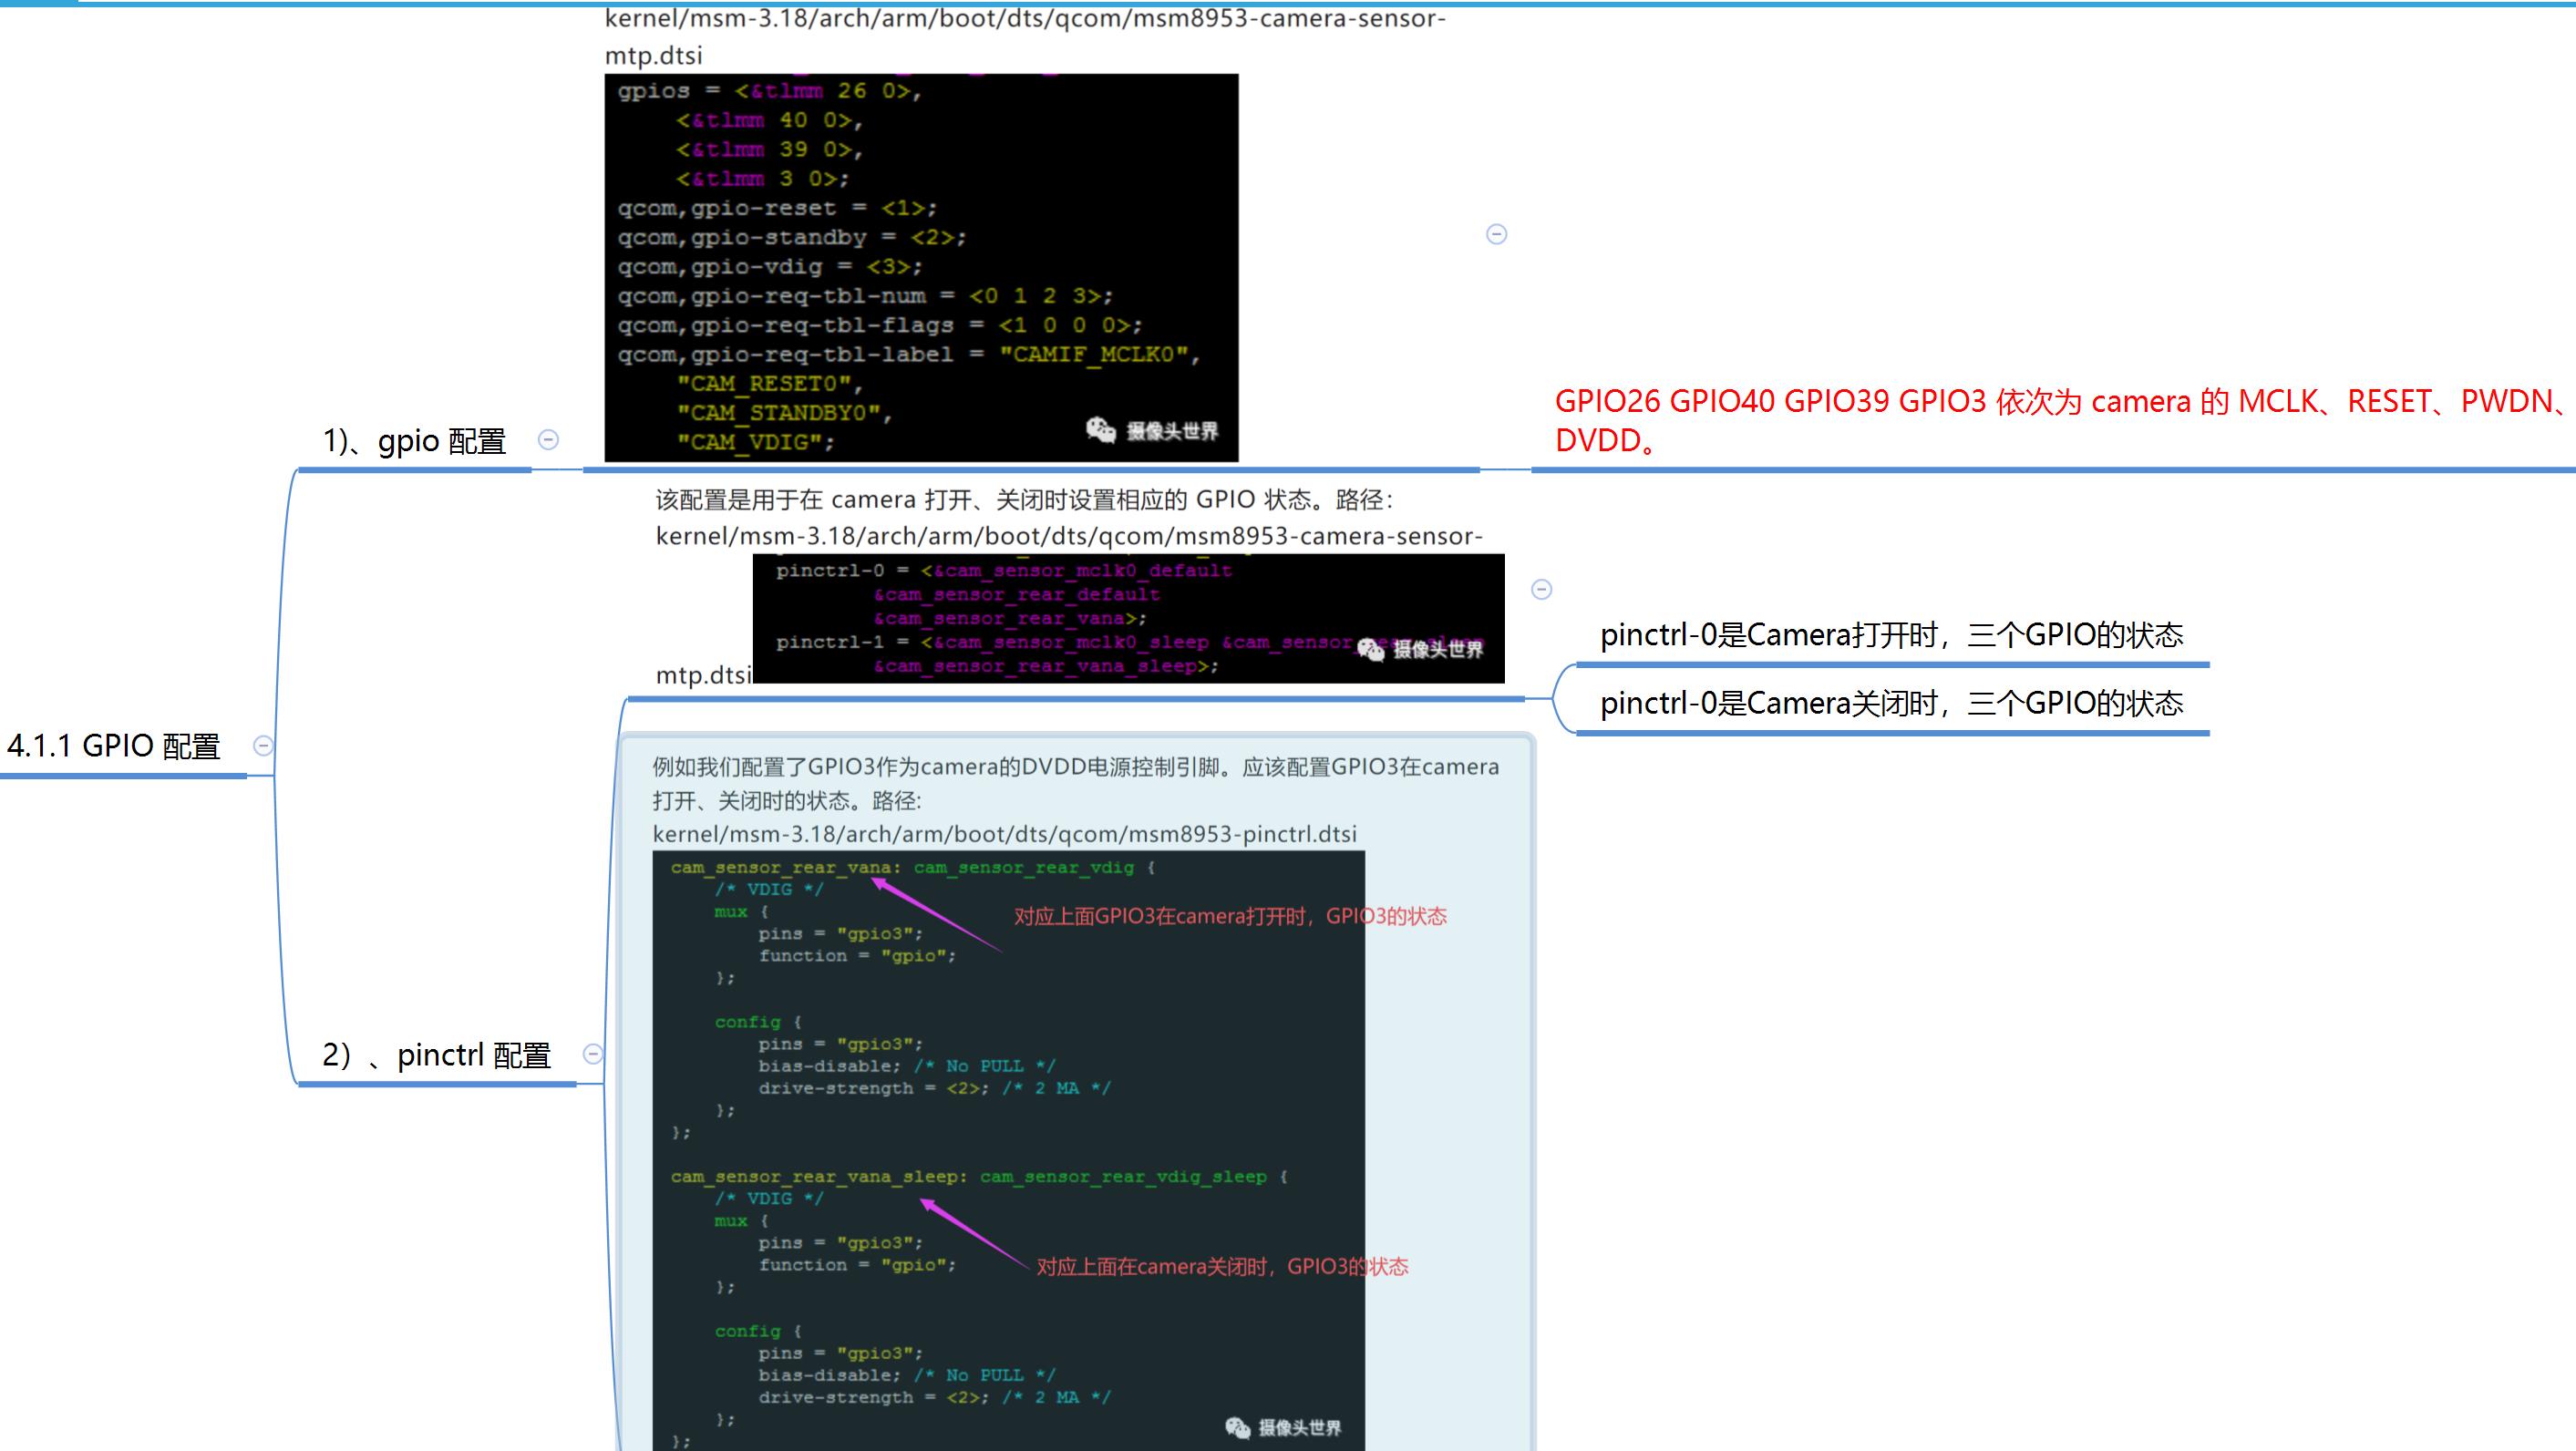Select the 1)、gpio 配置 subtopic
This screenshot has width=2576, height=1451.
(414, 441)
